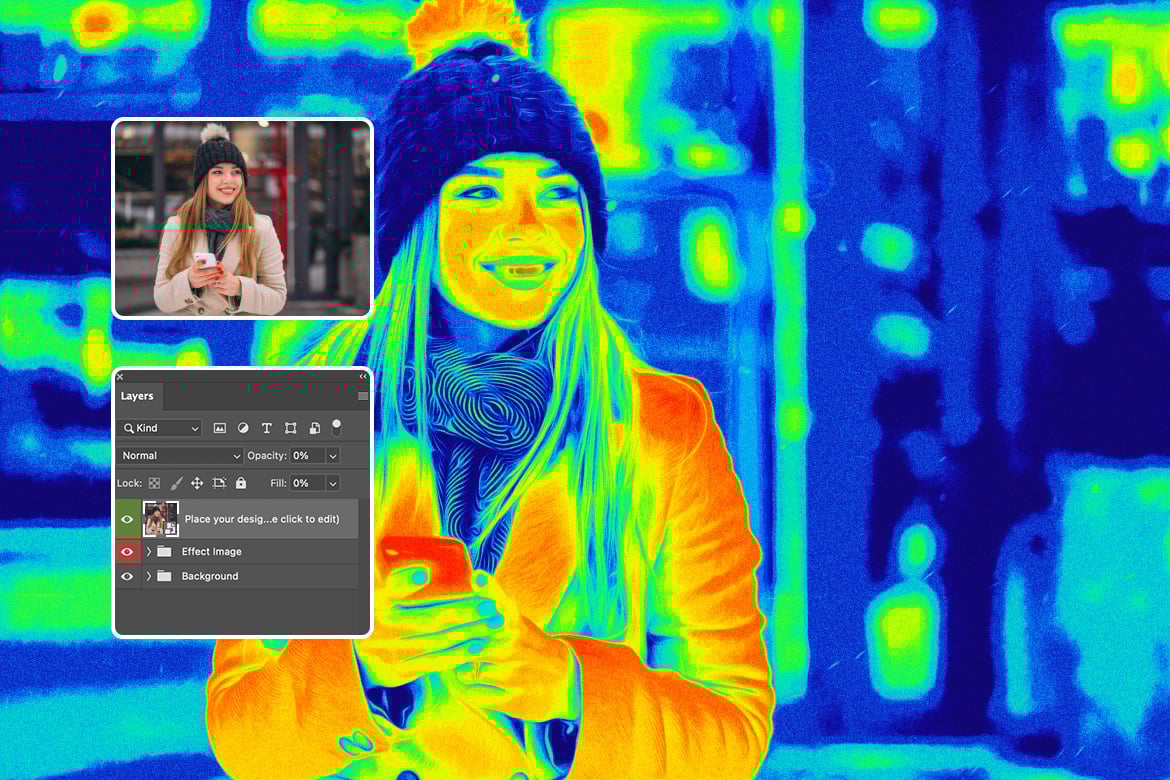Hide the Effect Image group

pyautogui.click(x=127, y=552)
